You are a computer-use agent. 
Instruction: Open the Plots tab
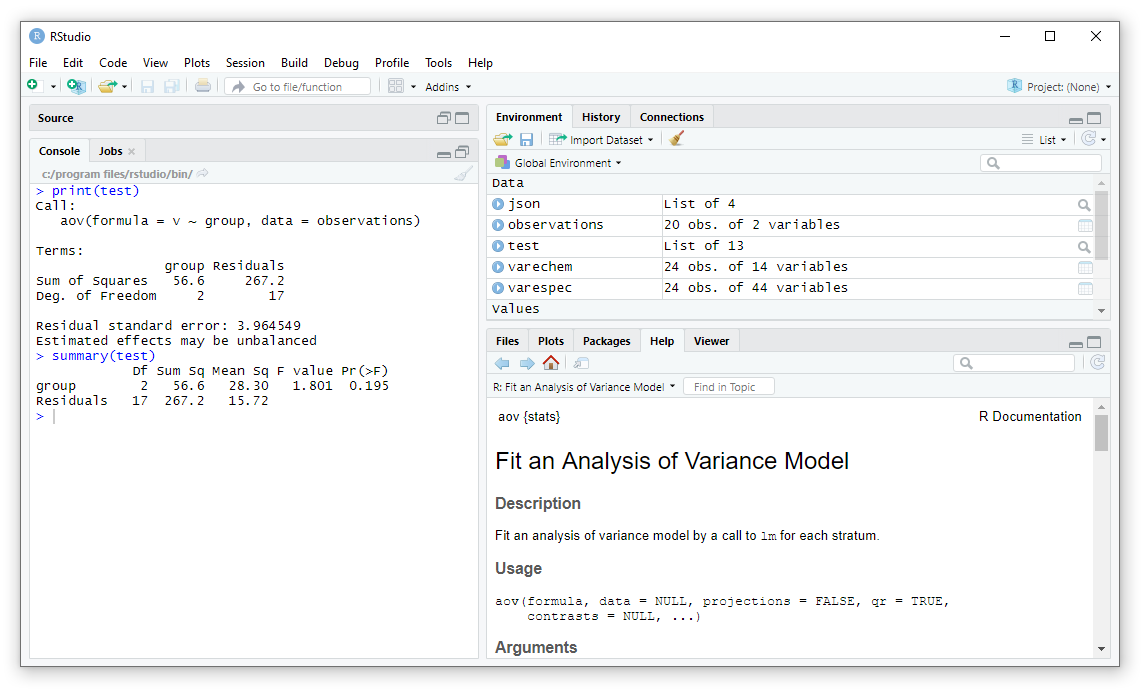(551, 341)
